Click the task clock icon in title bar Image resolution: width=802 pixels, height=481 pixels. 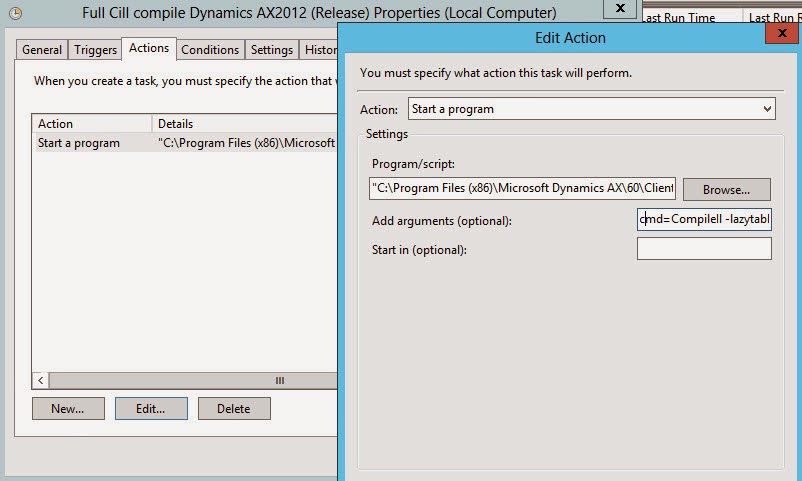pyautogui.click(x=16, y=13)
